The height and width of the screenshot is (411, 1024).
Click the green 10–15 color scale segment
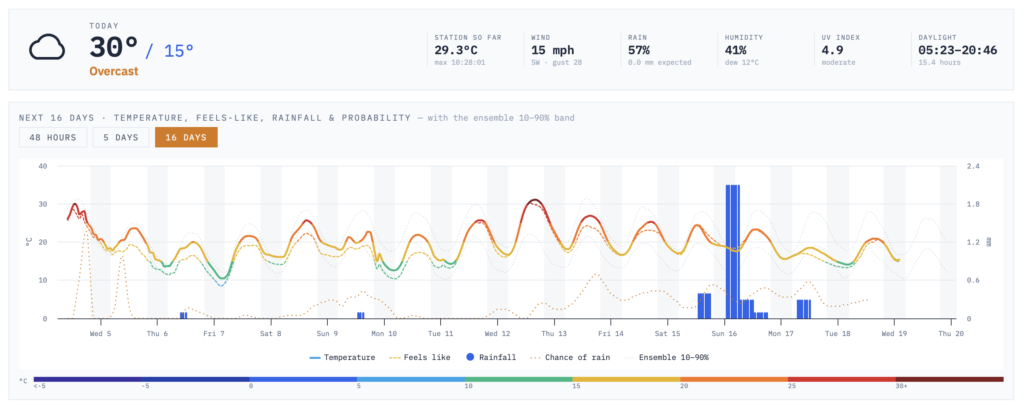[x=519, y=379]
